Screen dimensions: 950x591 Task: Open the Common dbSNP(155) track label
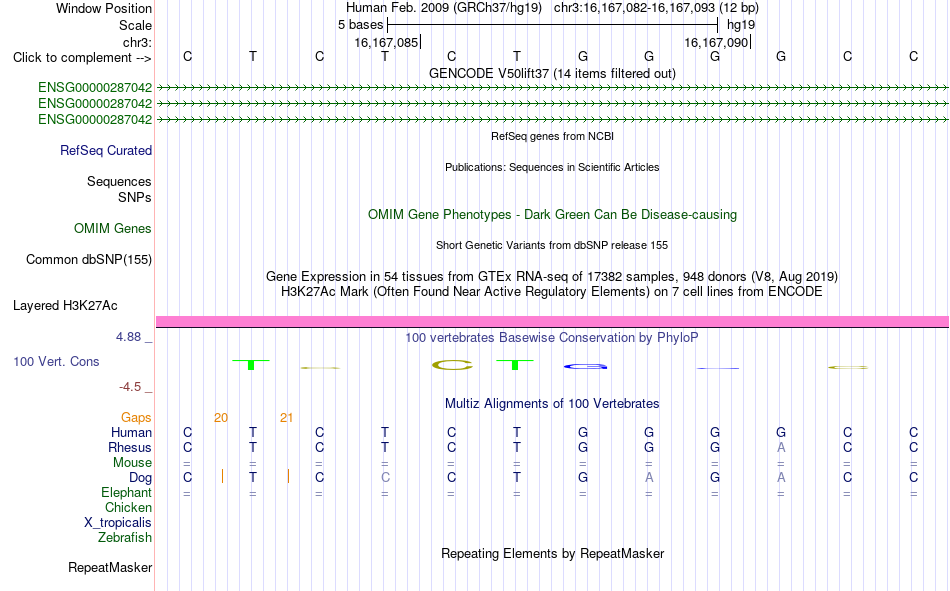(89, 259)
